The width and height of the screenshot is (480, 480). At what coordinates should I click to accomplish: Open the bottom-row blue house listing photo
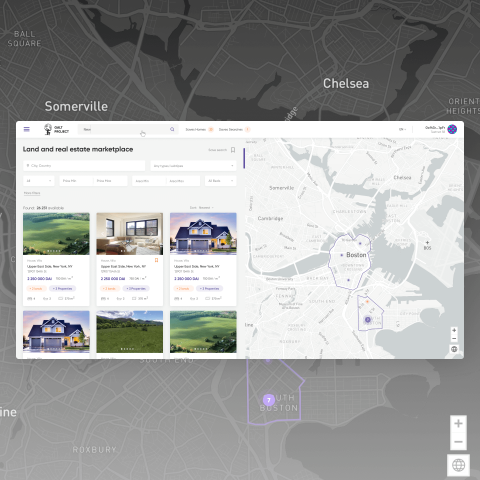tap(56, 332)
